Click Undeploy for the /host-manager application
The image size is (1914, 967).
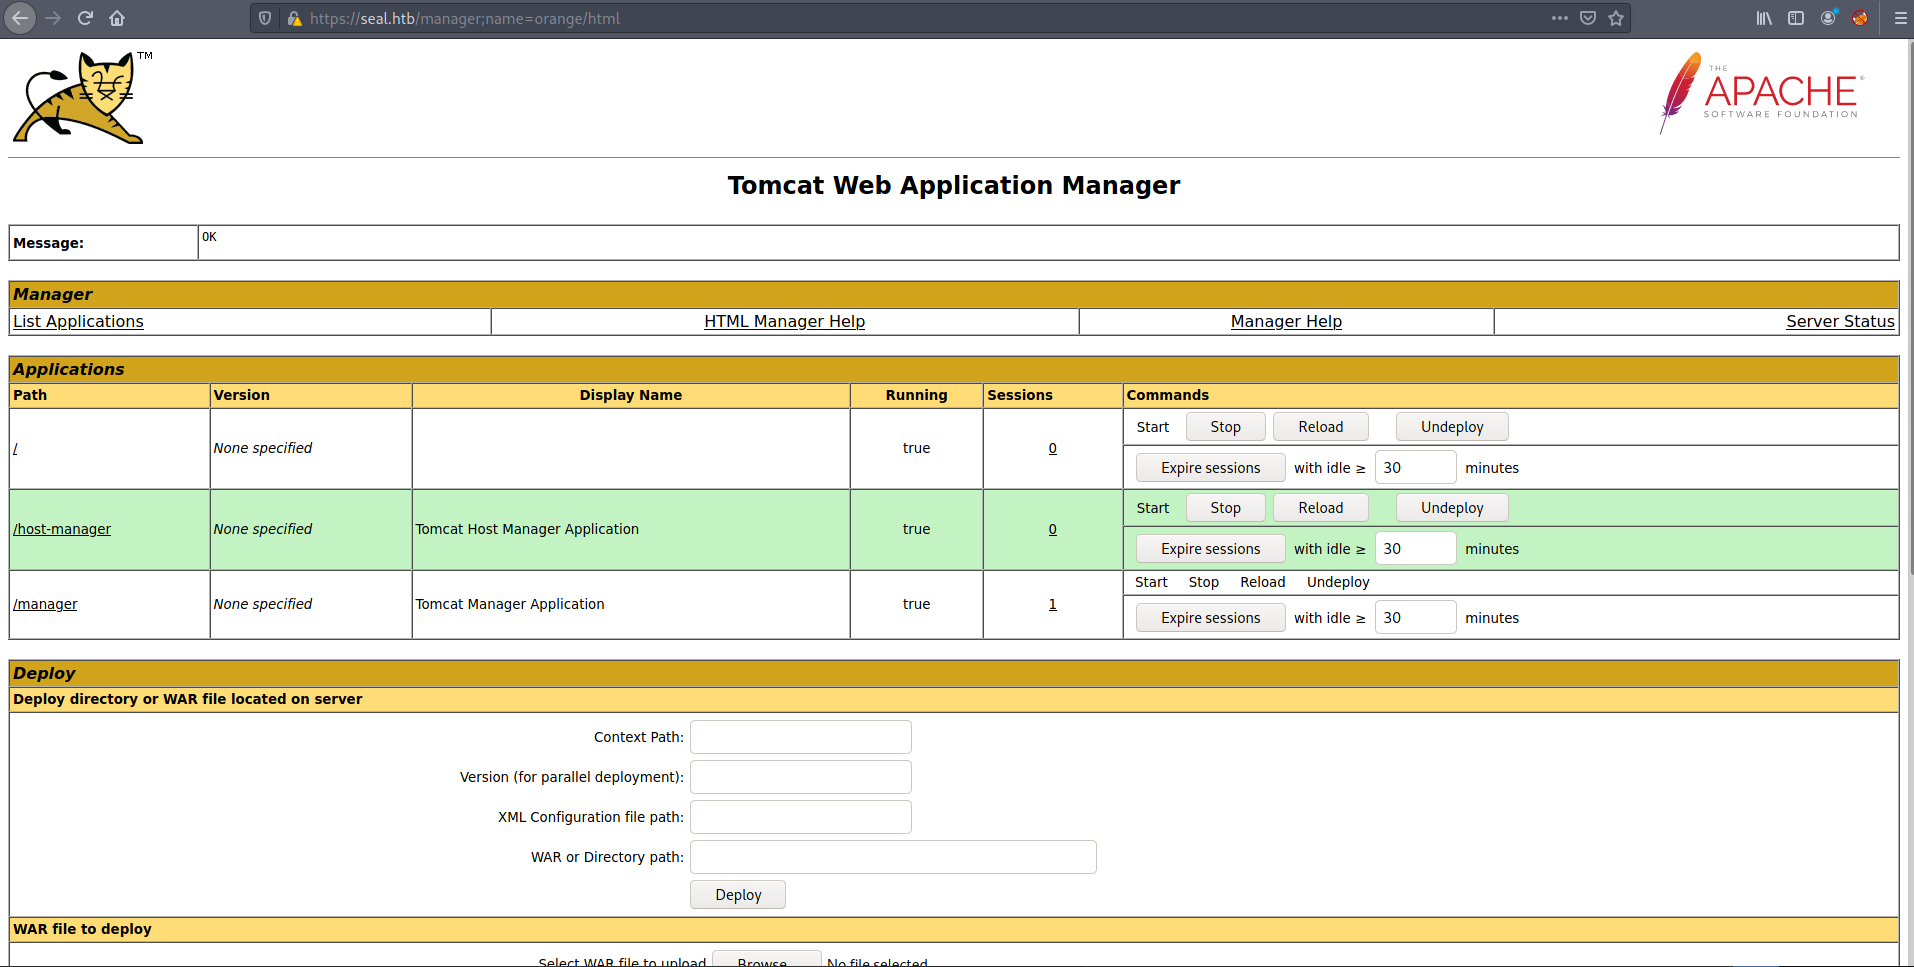coord(1451,508)
